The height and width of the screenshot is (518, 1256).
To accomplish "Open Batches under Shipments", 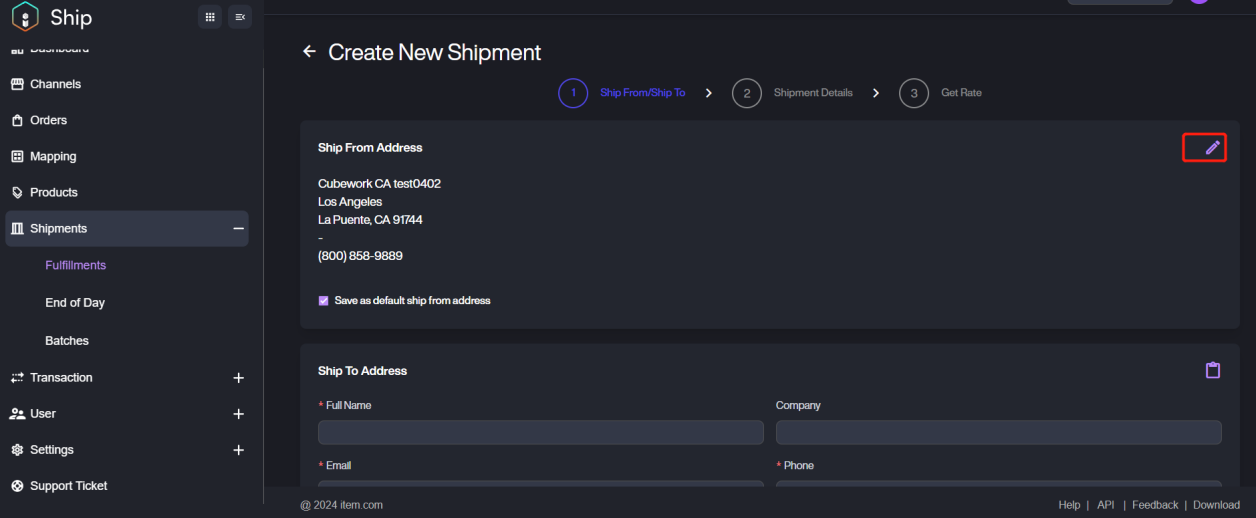I will 67,341.
